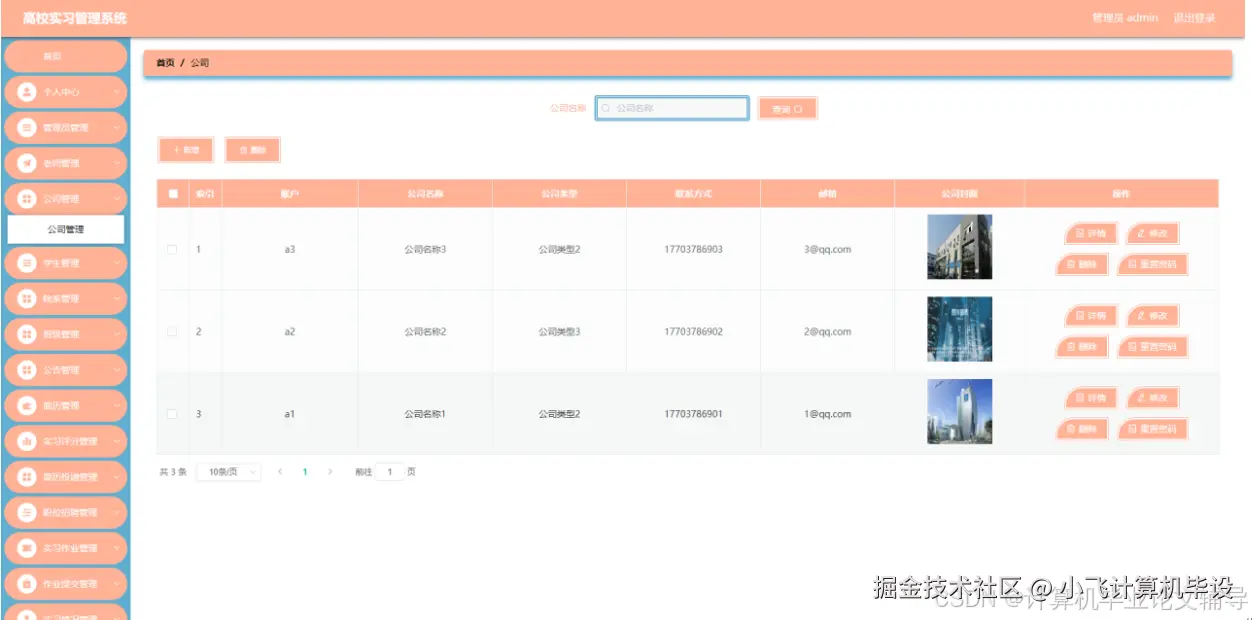Click the 删除 button above the table
Image resolution: width=1252 pixels, height=620 pixels.
(x=252, y=150)
